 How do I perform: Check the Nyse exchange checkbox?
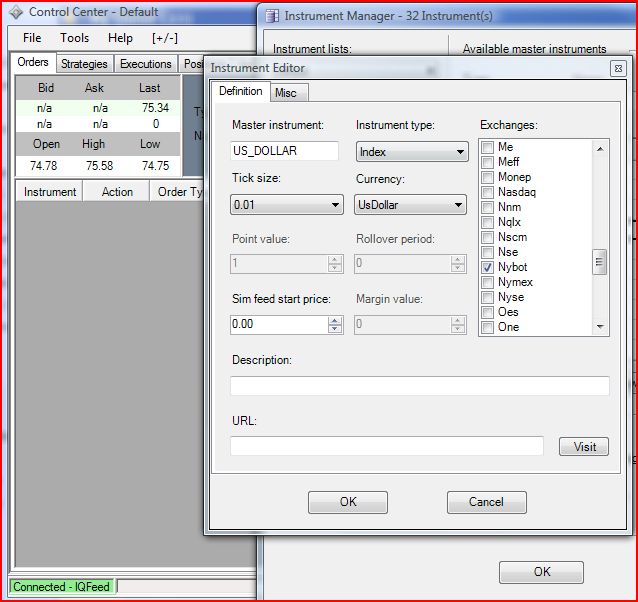487,297
